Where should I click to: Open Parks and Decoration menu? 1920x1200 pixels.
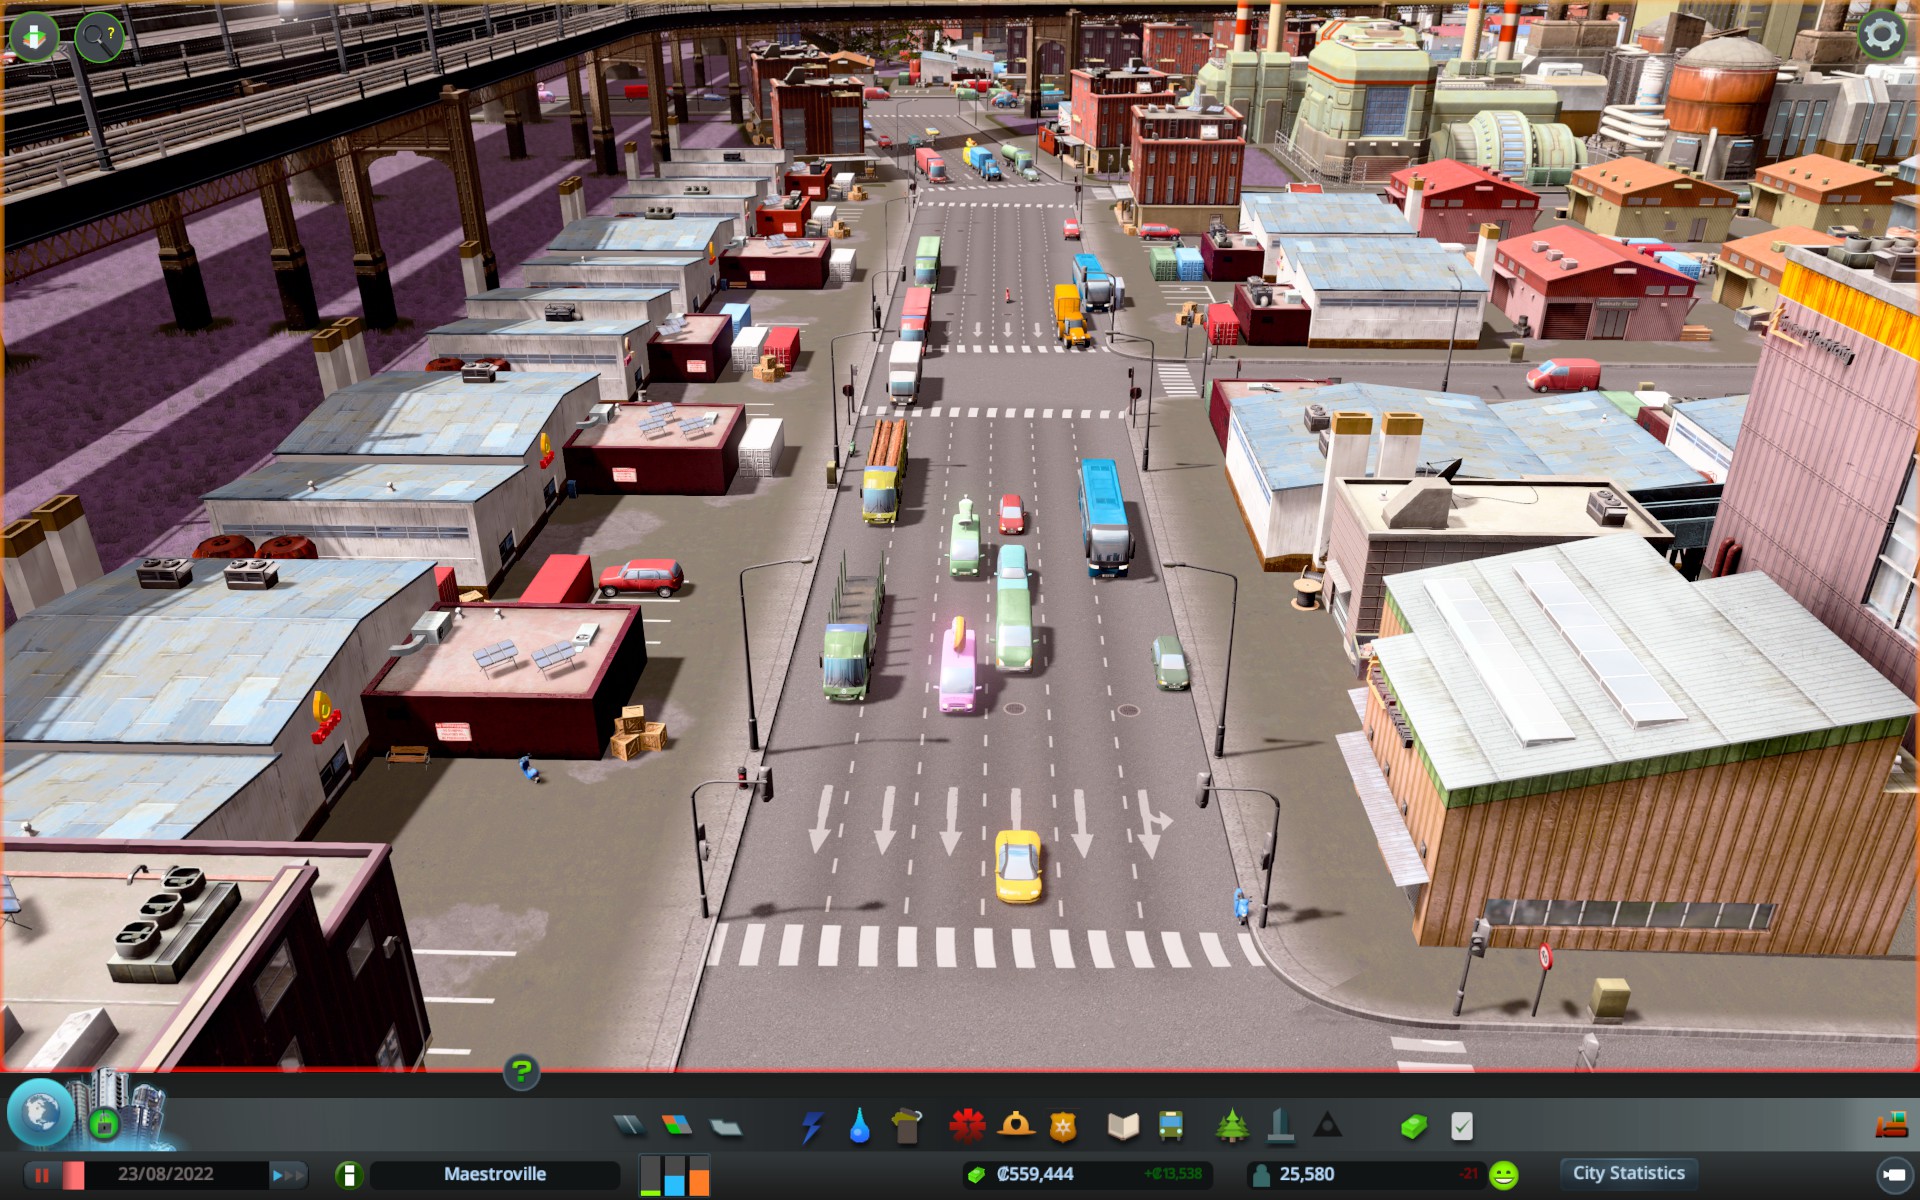point(1232,1127)
